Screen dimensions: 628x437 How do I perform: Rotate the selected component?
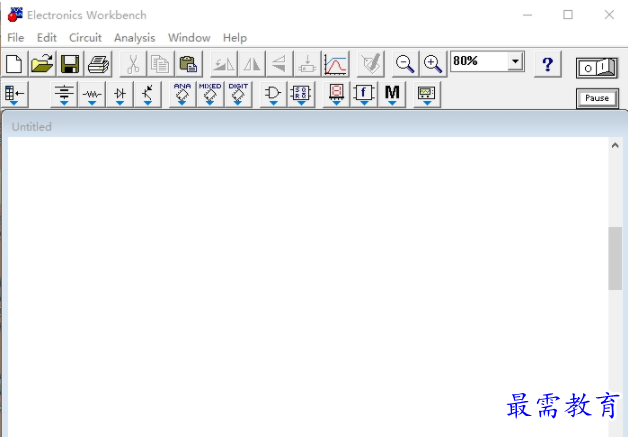point(223,64)
